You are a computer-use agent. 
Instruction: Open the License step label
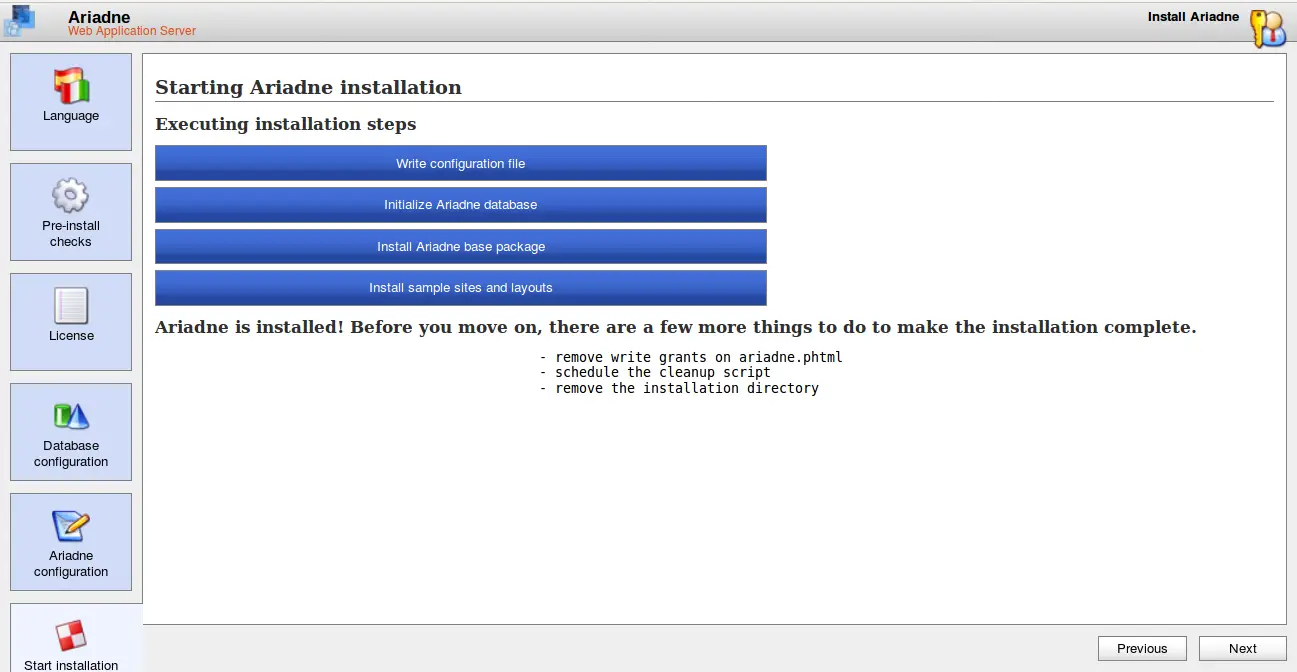[x=71, y=336]
